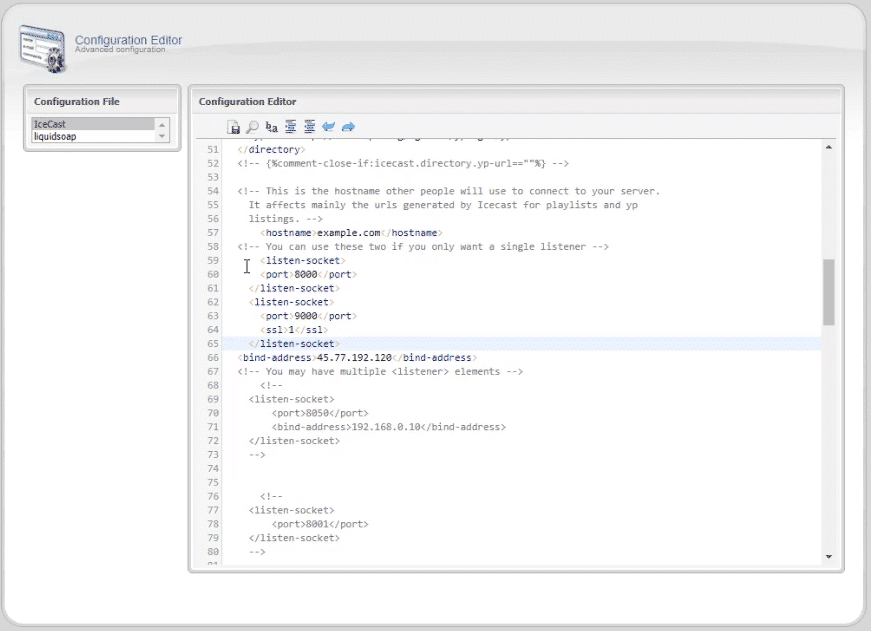The width and height of the screenshot is (871, 631).
Task: Click the closing directory tag line
Action: [271, 149]
